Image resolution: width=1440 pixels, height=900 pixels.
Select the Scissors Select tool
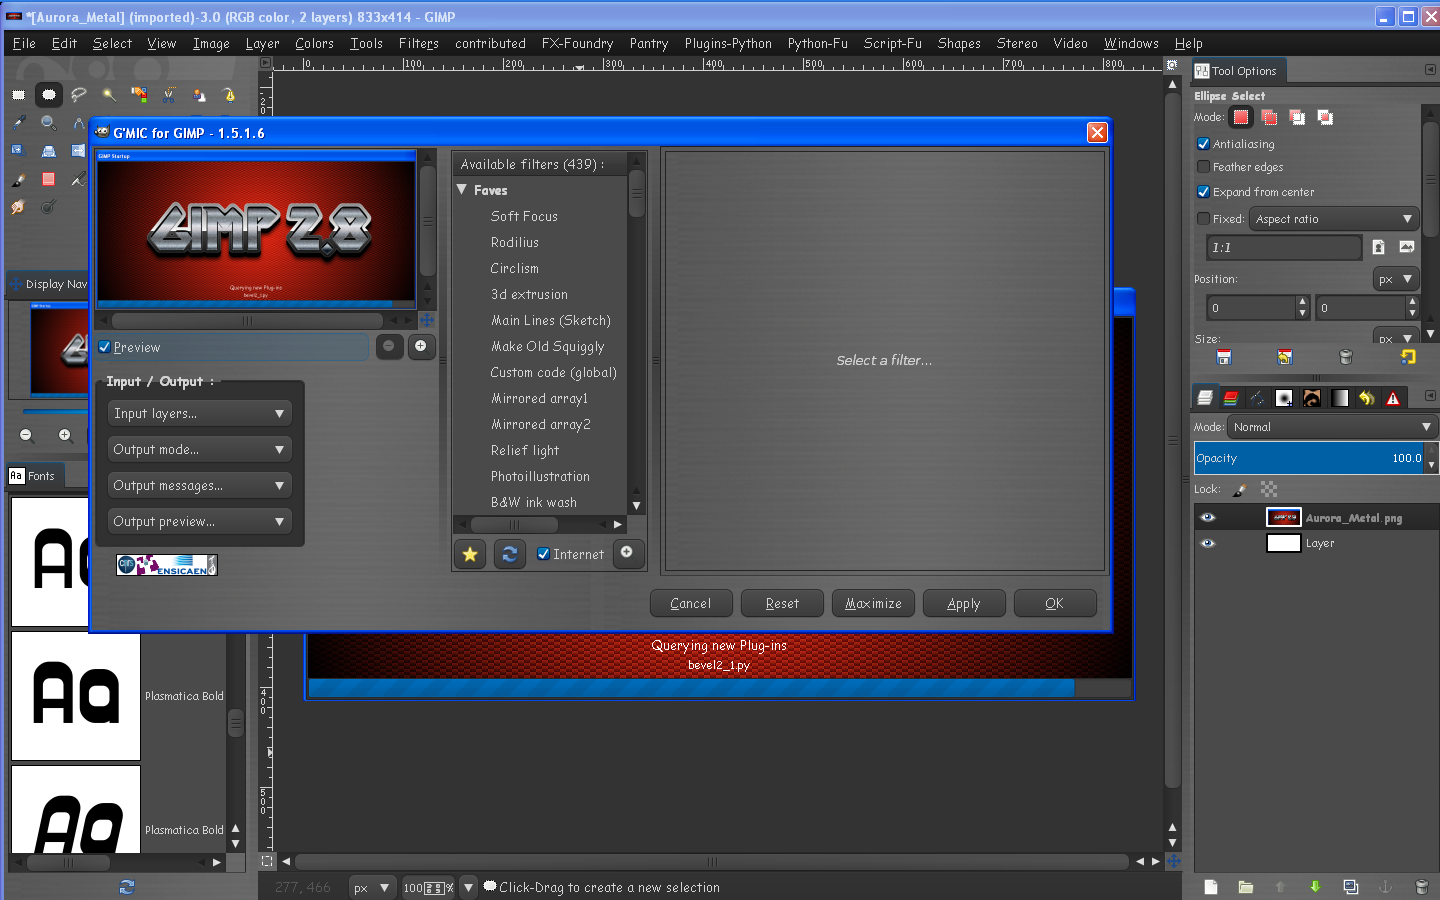coord(169,95)
